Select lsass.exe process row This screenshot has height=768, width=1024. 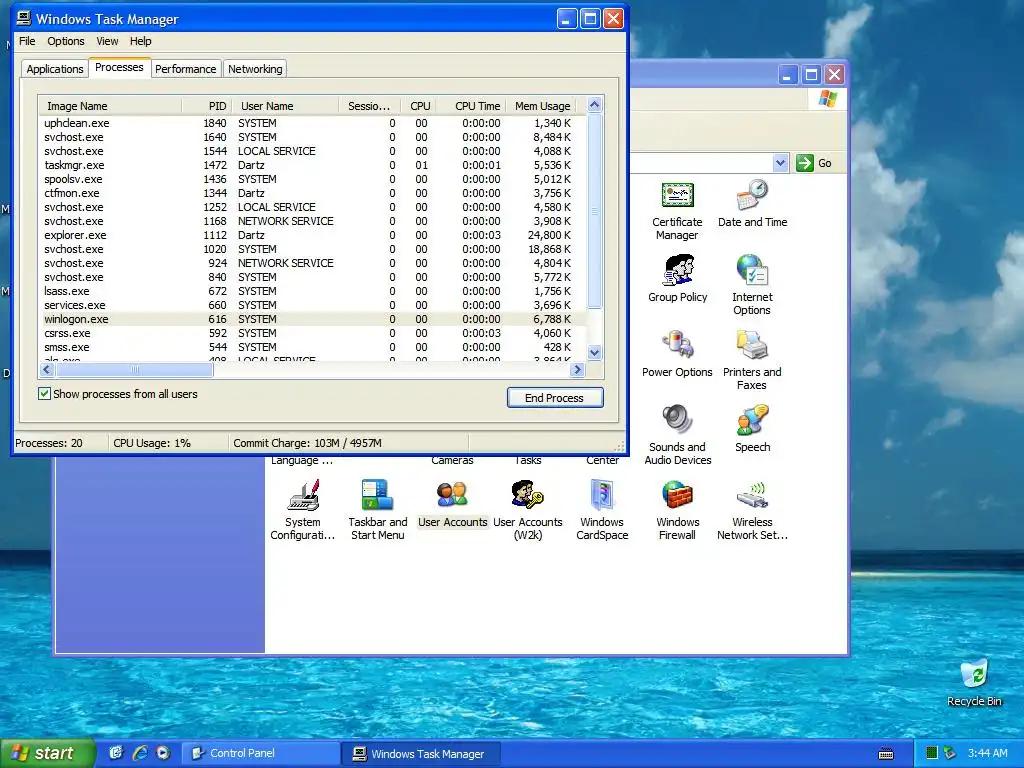[312, 291]
